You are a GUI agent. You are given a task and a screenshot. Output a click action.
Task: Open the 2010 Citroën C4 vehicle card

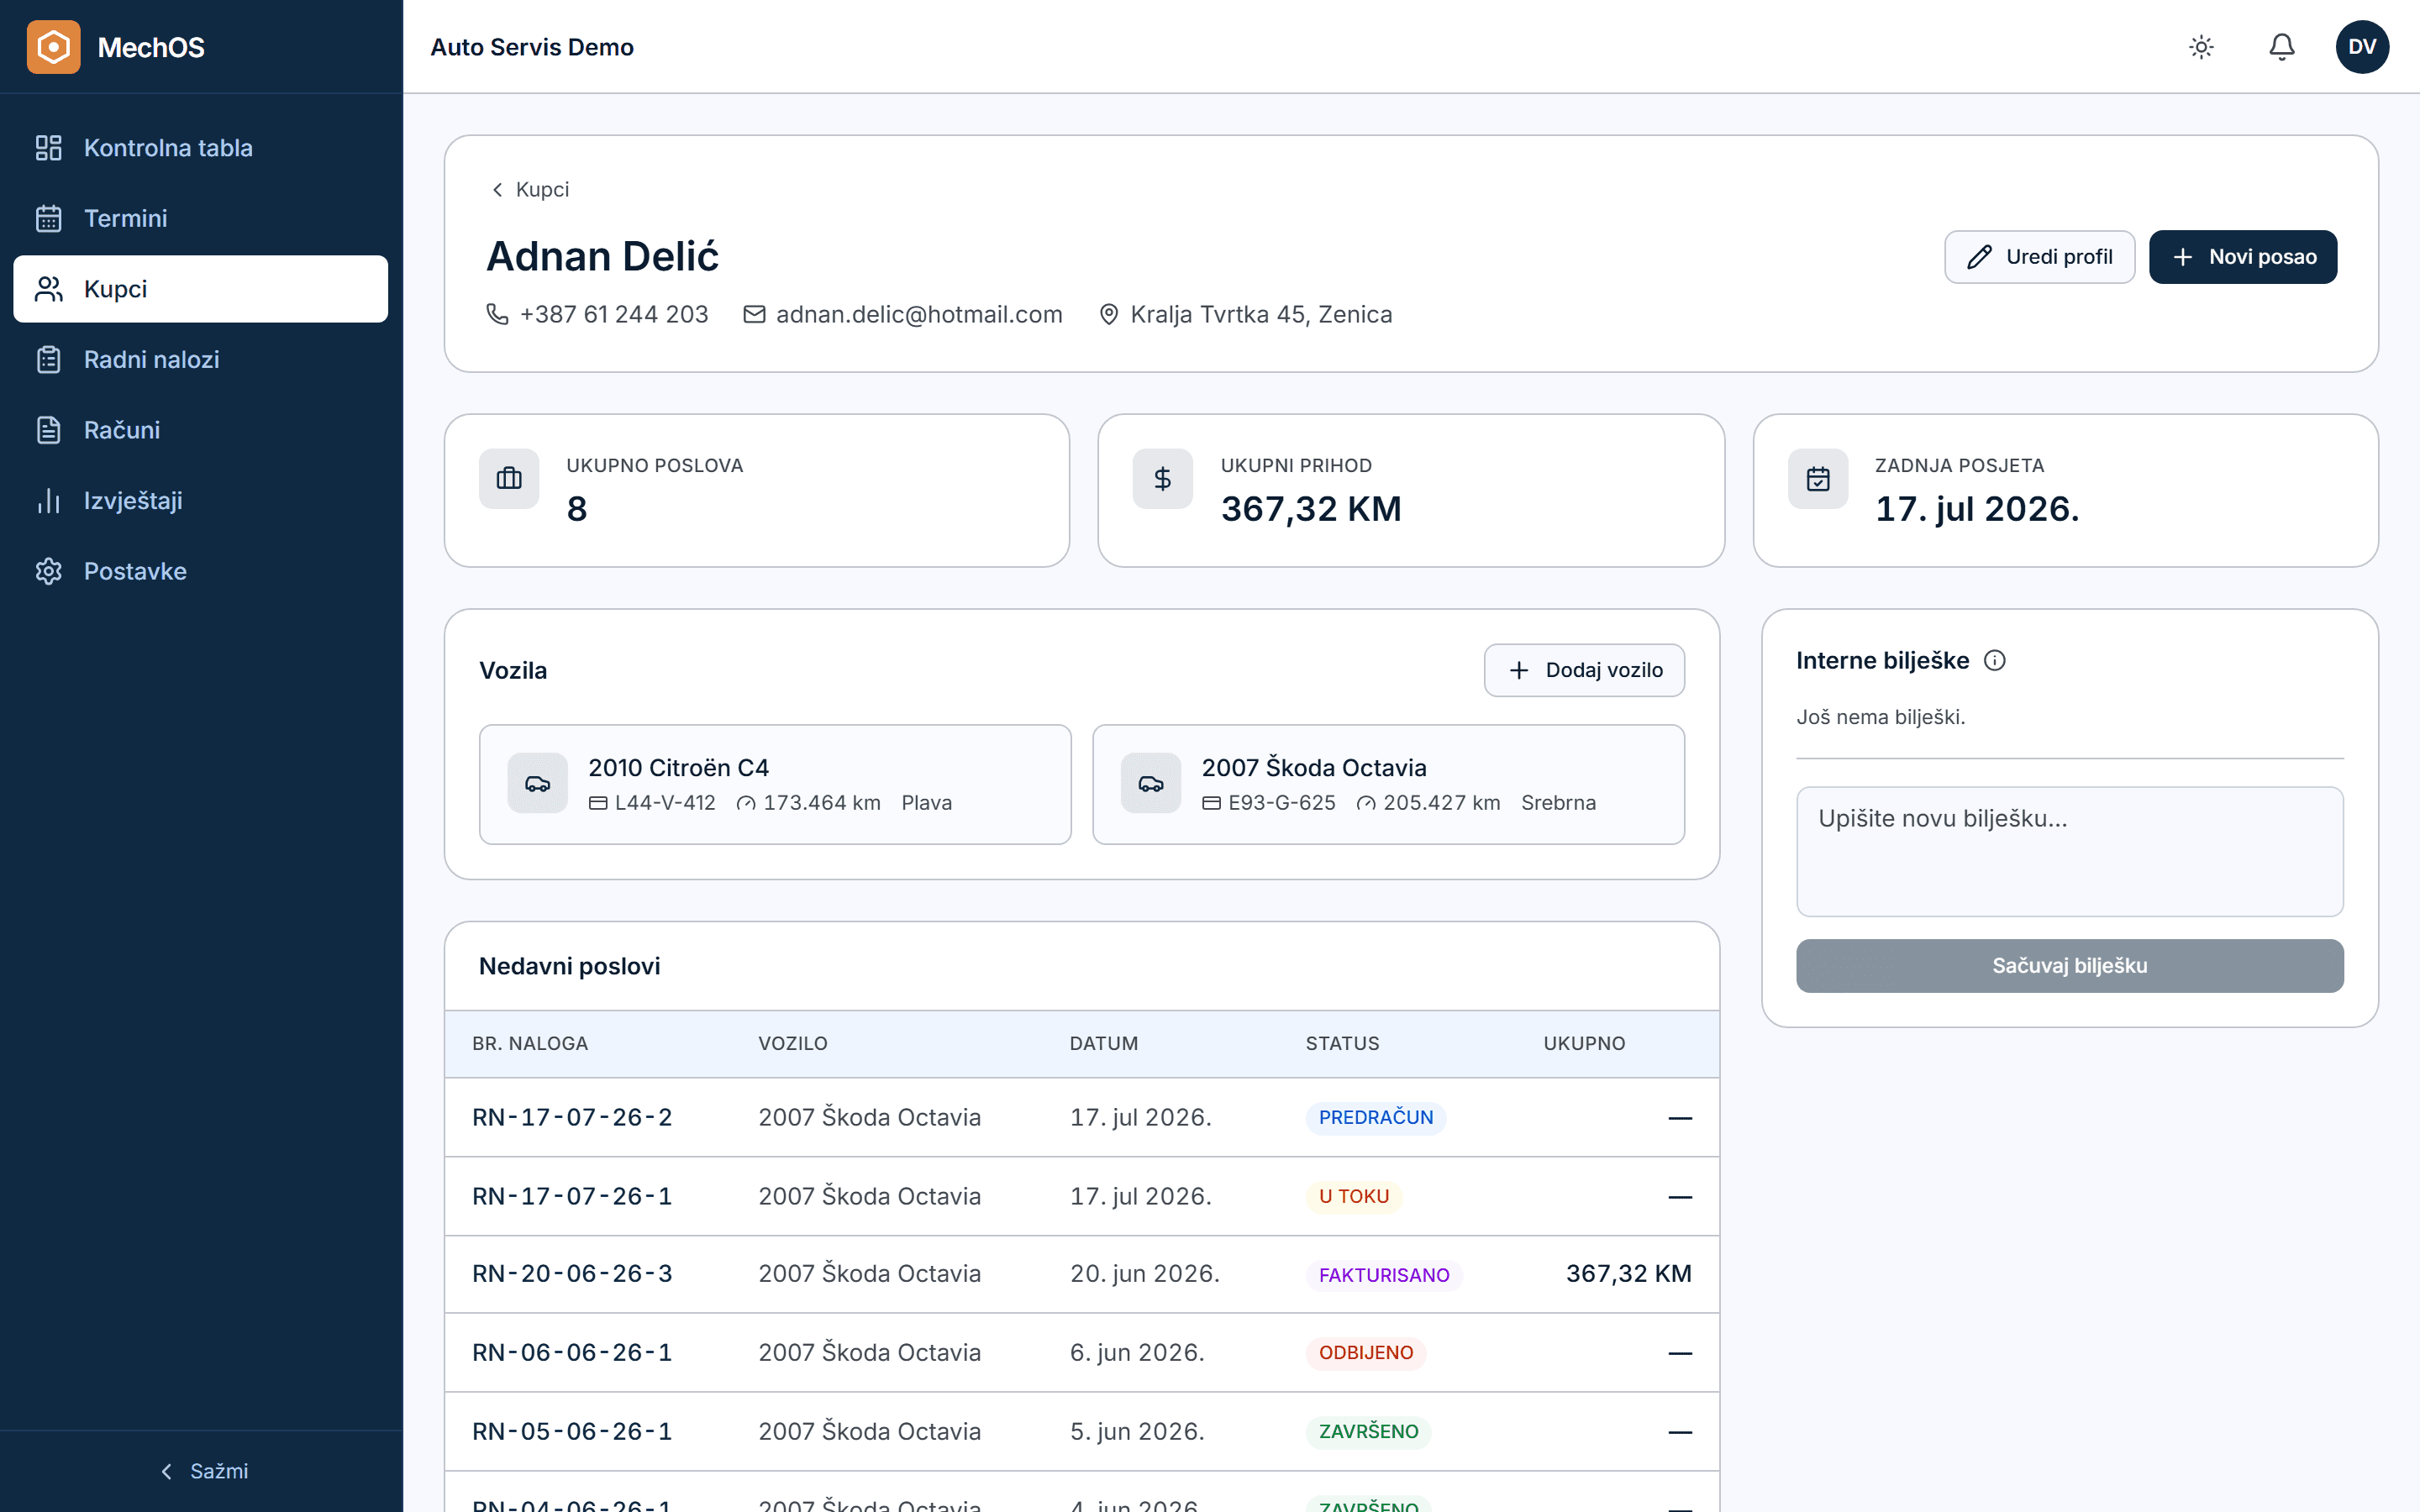(775, 785)
